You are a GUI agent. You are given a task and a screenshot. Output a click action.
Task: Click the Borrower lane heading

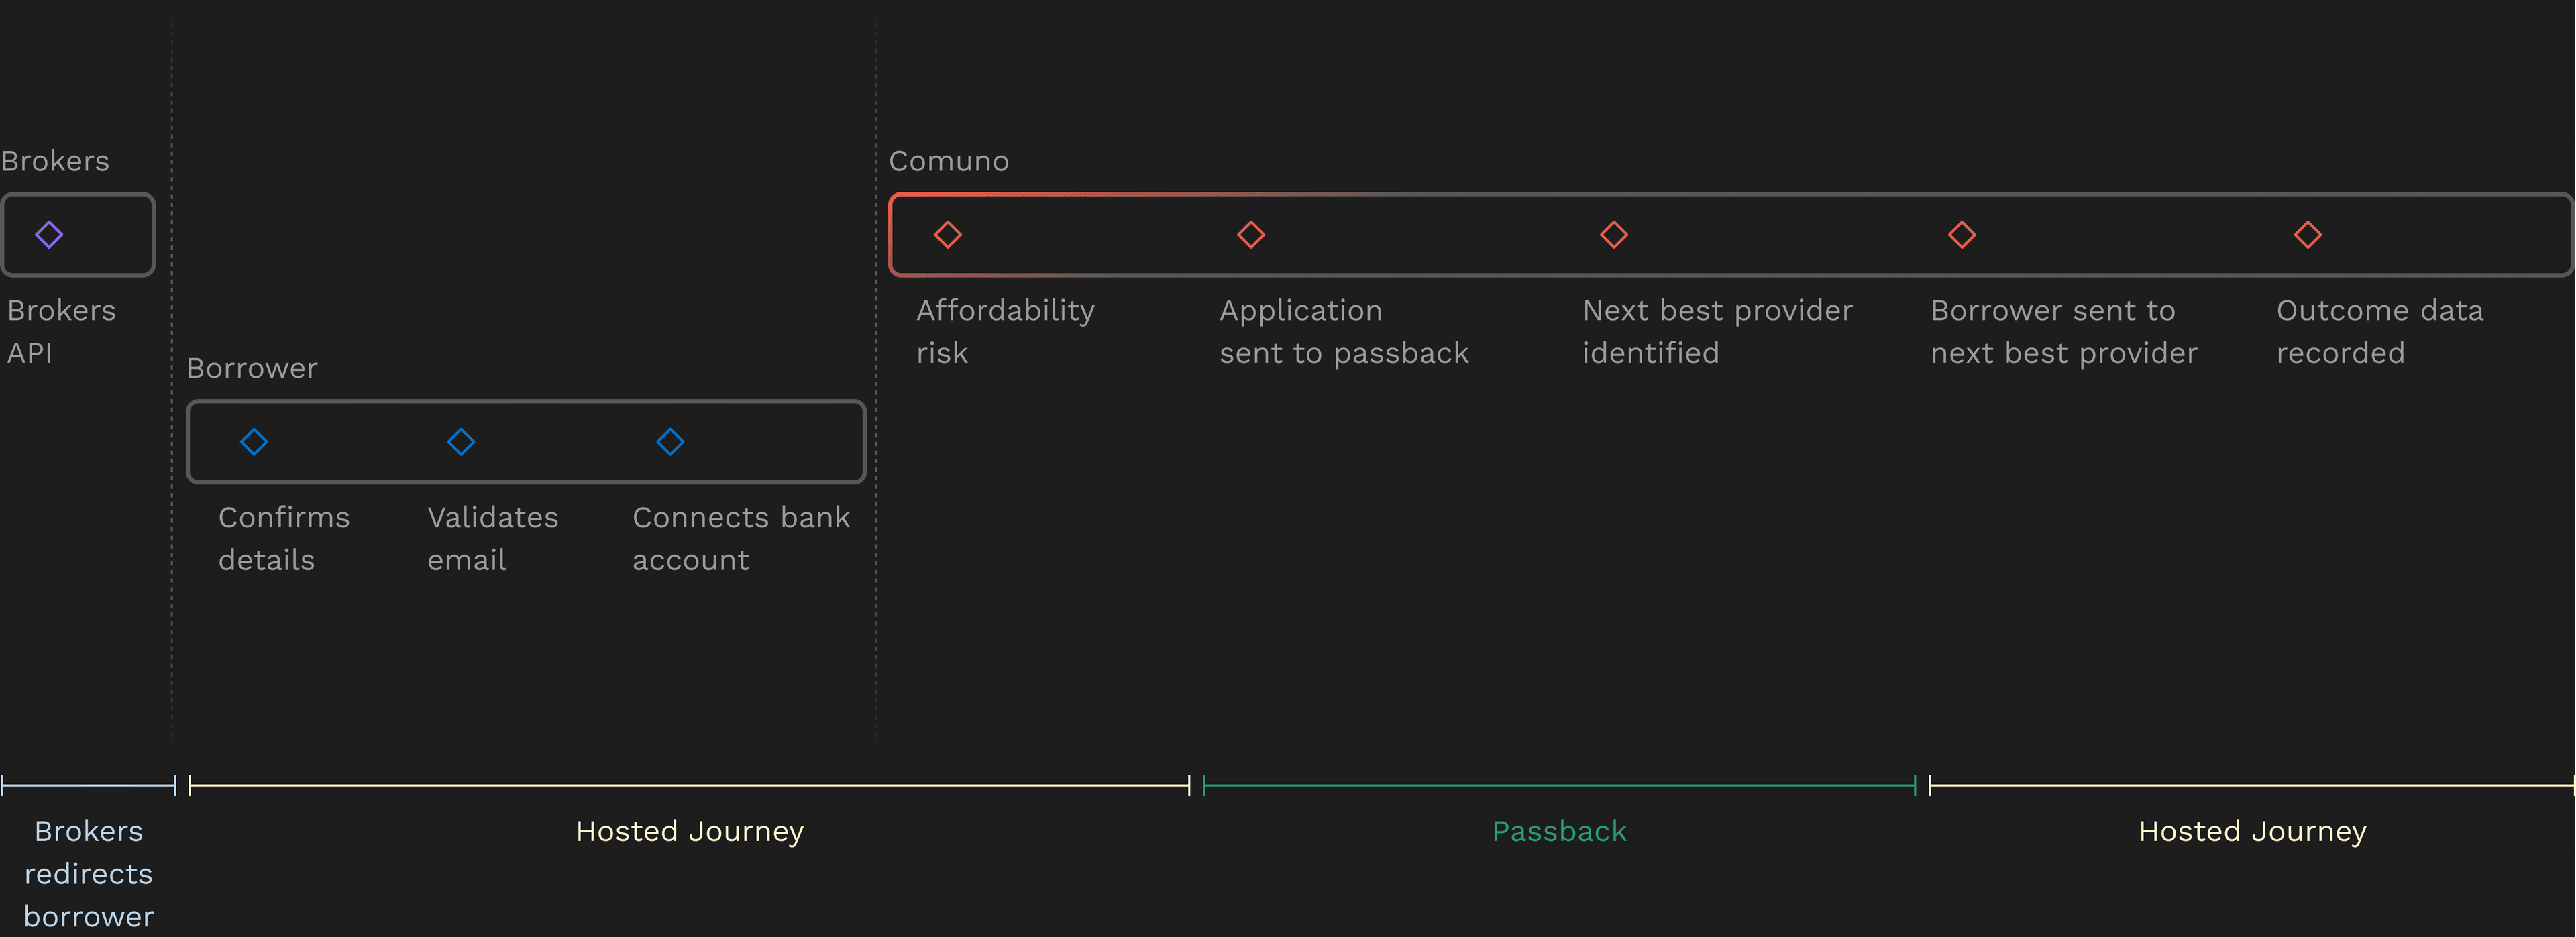pos(252,368)
